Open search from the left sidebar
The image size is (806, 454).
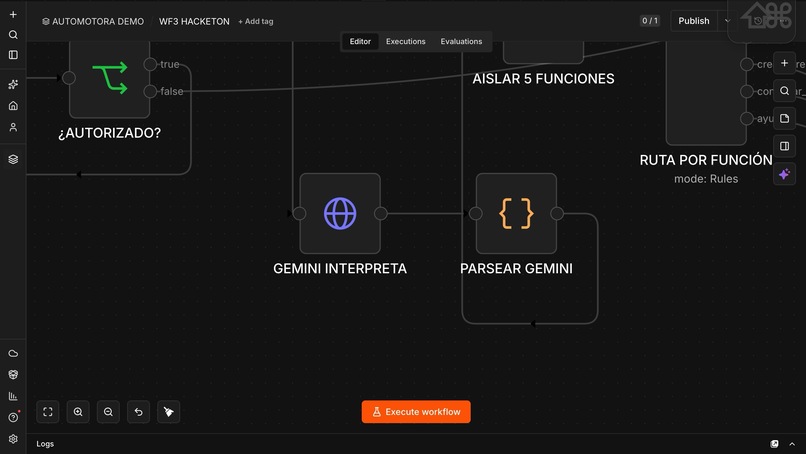pos(13,34)
